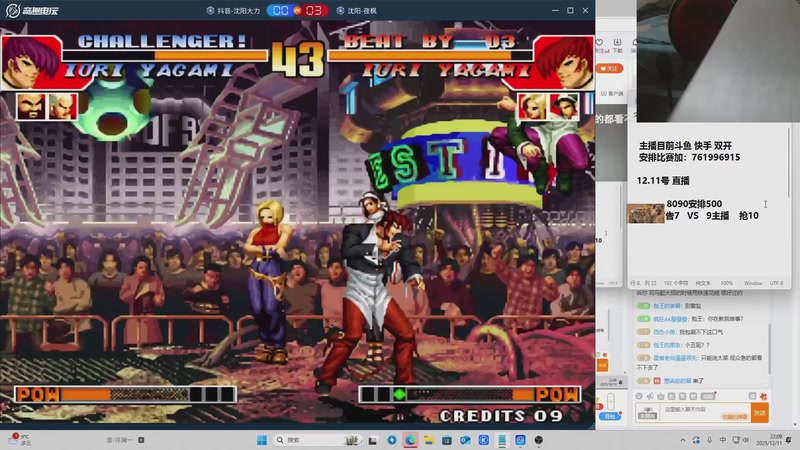The height and width of the screenshot is (450, 800).
Task: Click chat username 西色小弟
Action: coord(665,332)
